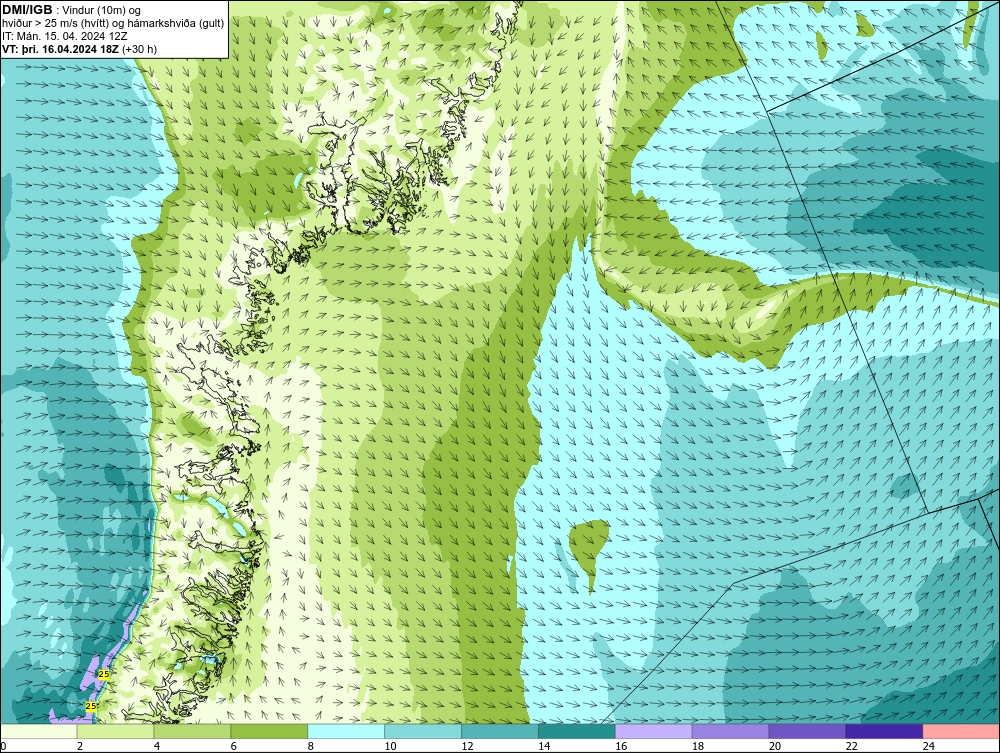Click the '22' value on the color scale
The height and width of the screenshot is (753, 1000).
tap(851, 746)
